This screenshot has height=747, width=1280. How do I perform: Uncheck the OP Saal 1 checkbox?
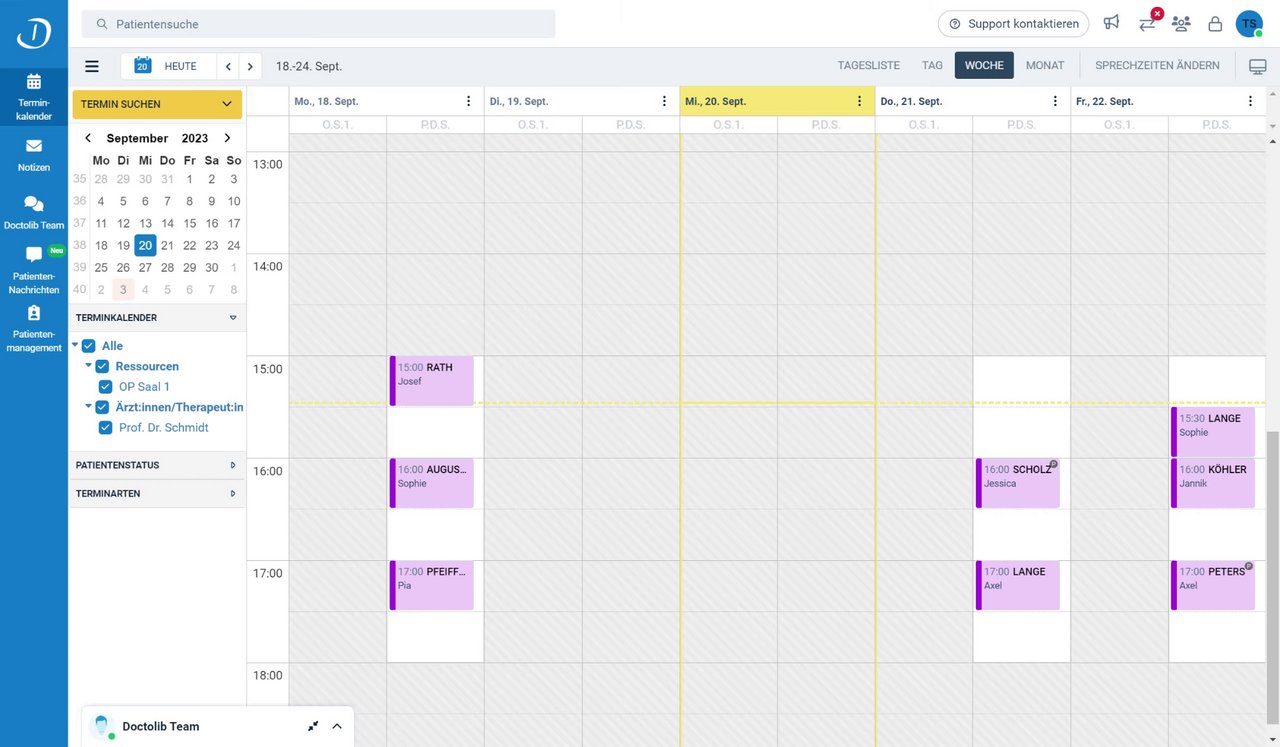(x=106, y=387)
